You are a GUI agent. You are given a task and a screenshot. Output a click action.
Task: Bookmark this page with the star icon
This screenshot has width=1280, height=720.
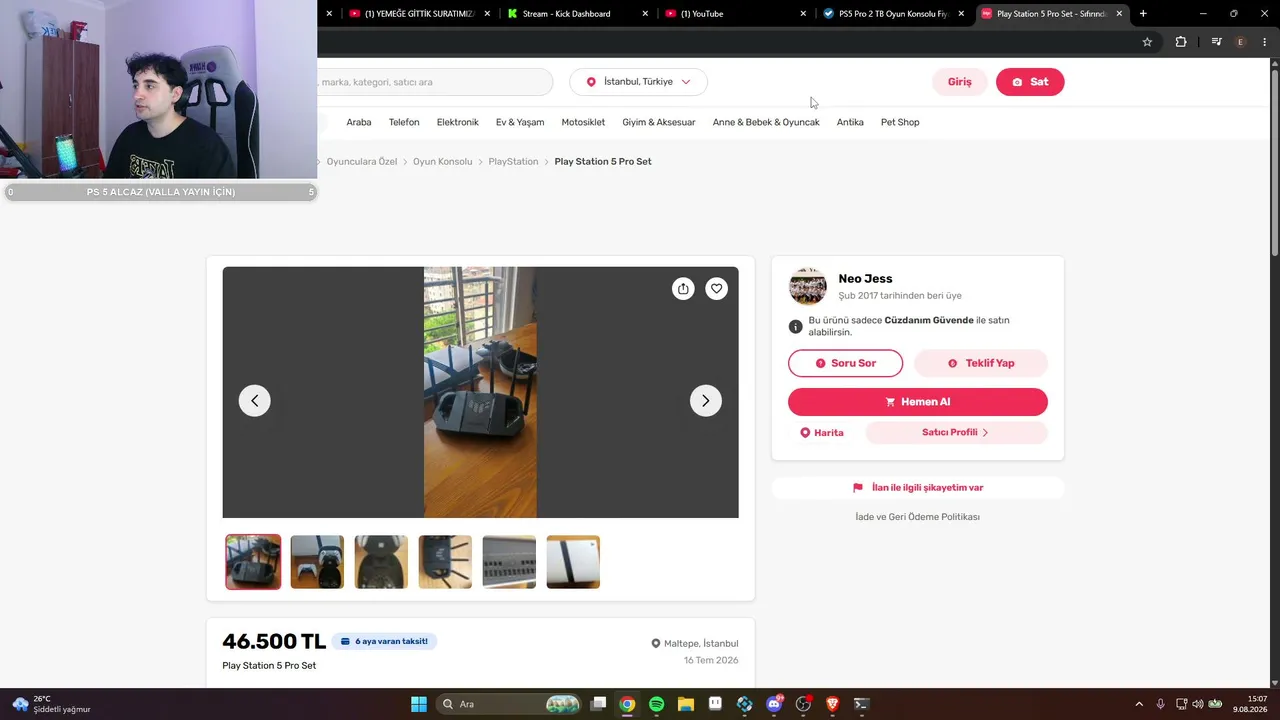(x=1147, y=42)
